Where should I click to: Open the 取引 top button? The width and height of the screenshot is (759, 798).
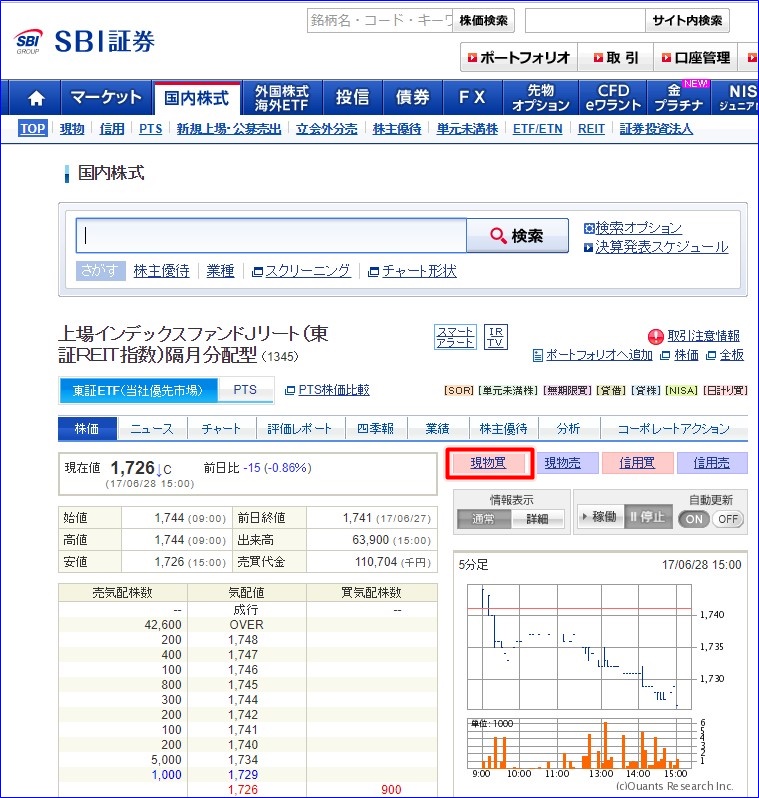click(615, 57)
